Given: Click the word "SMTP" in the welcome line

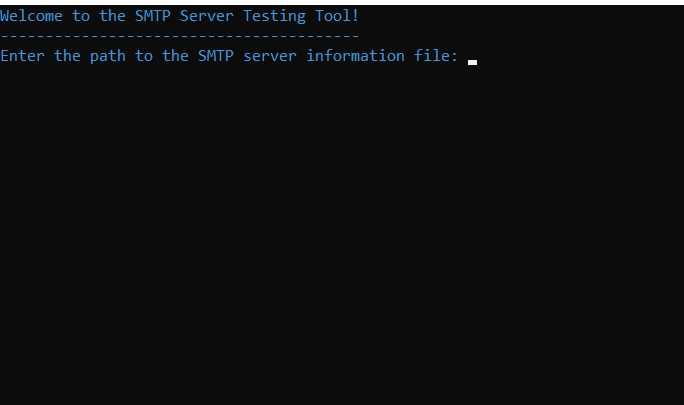Looking at the screenshot, I should 153,16.
